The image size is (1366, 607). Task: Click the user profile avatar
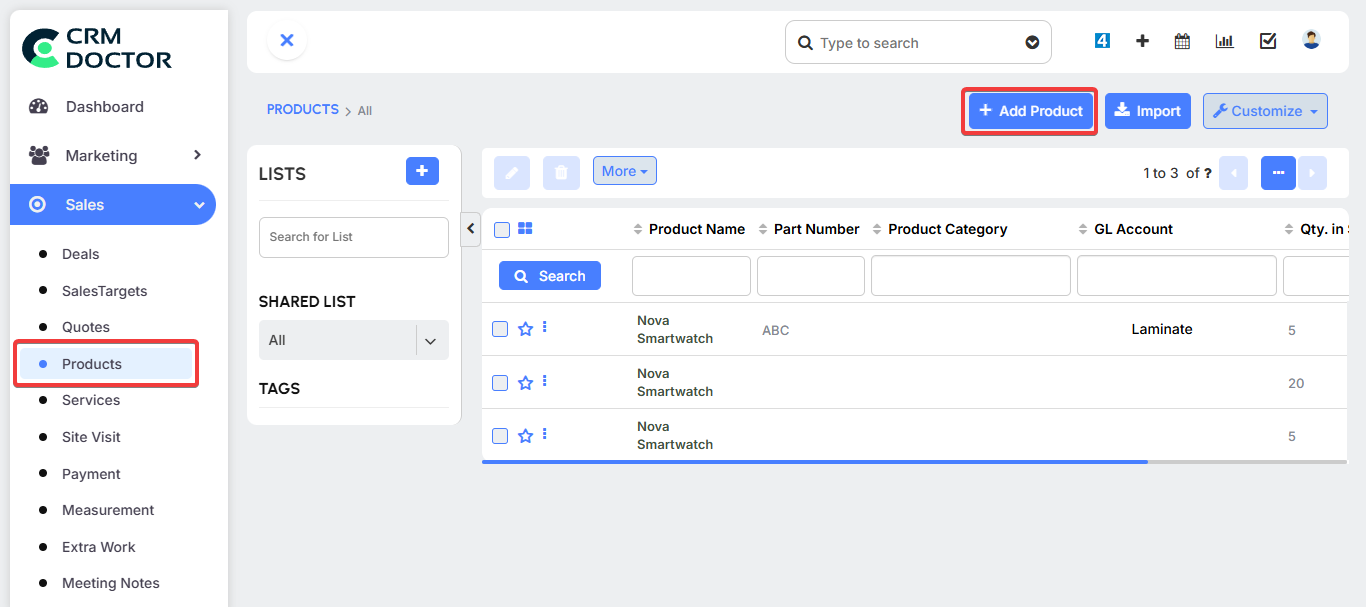pyautogui.click(x=1311, y=40)
